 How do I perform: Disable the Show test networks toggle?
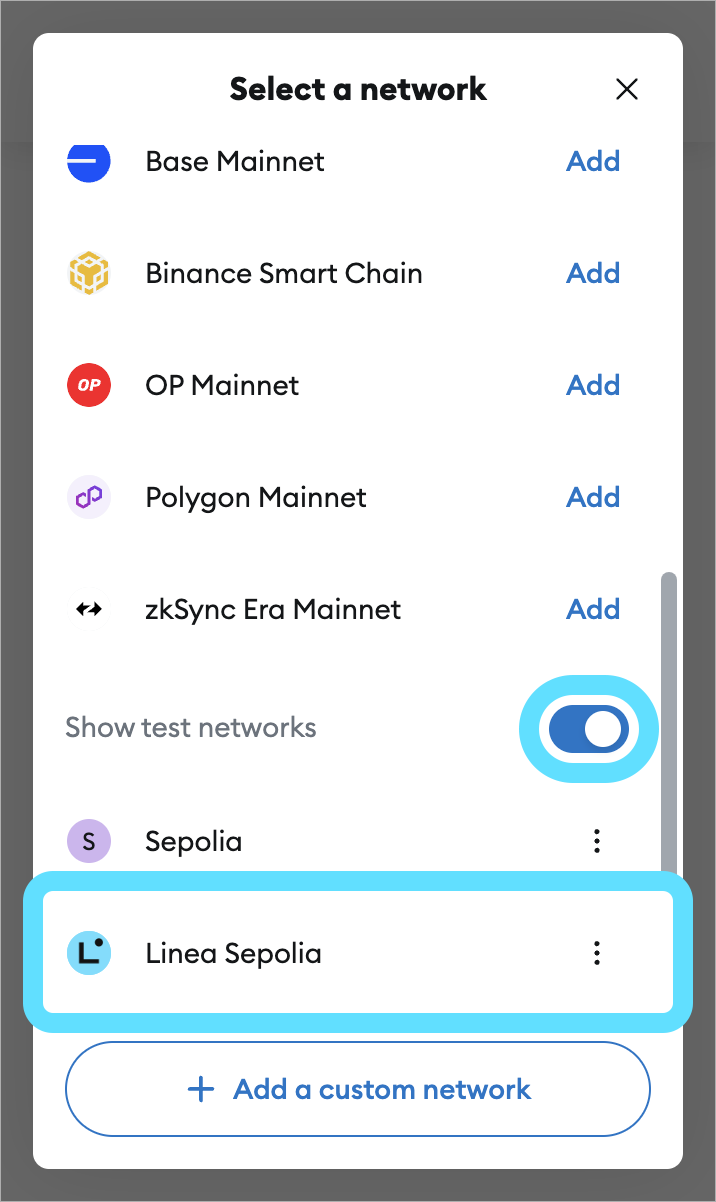[x=588, y=728]
